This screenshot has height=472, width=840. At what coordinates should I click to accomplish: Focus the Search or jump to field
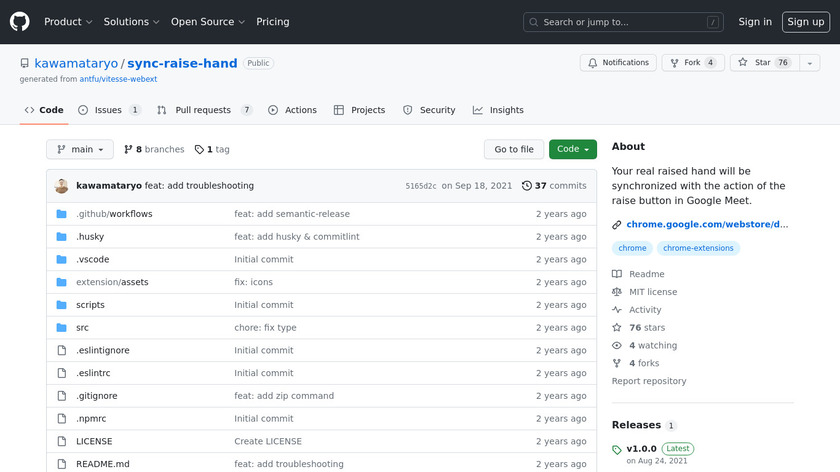(x=623, y=22)
